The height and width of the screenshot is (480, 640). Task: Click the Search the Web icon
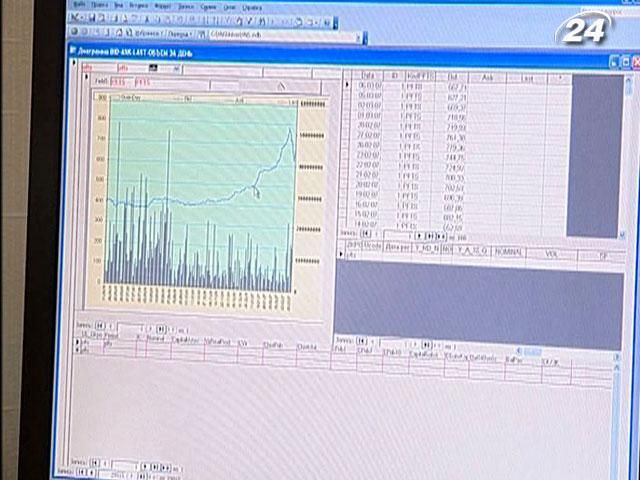pyautogui.click(x=128, y=33)
